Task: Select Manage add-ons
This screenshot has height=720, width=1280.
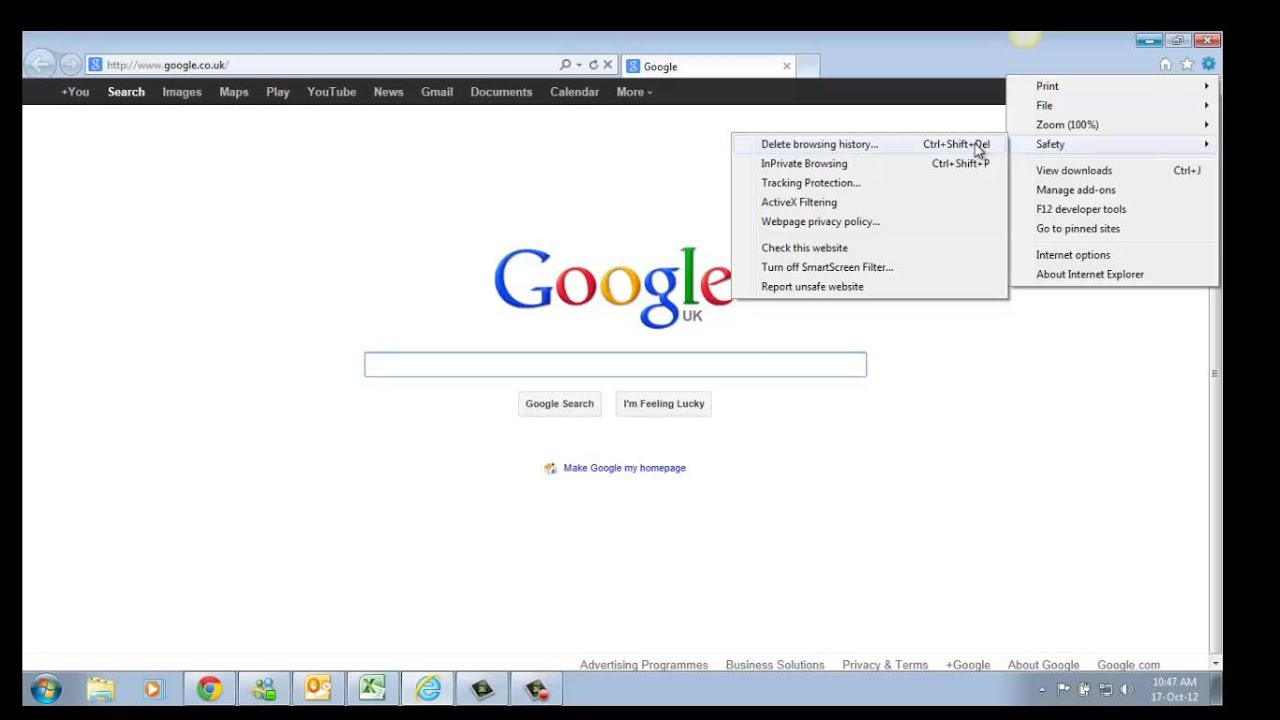Action: tap(1114, 190)
